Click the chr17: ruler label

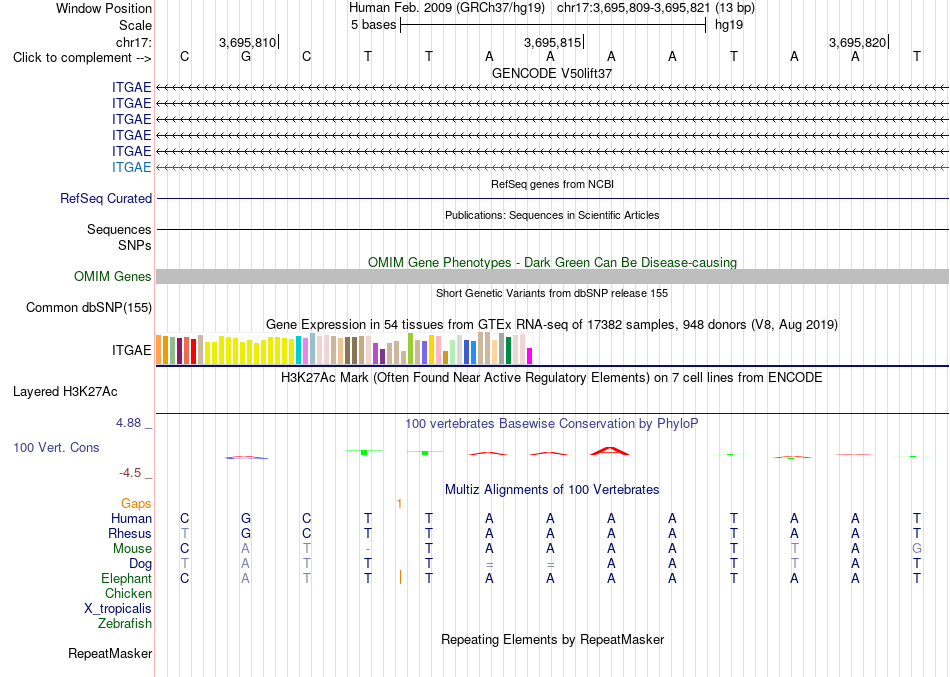(x=133, y=42)
